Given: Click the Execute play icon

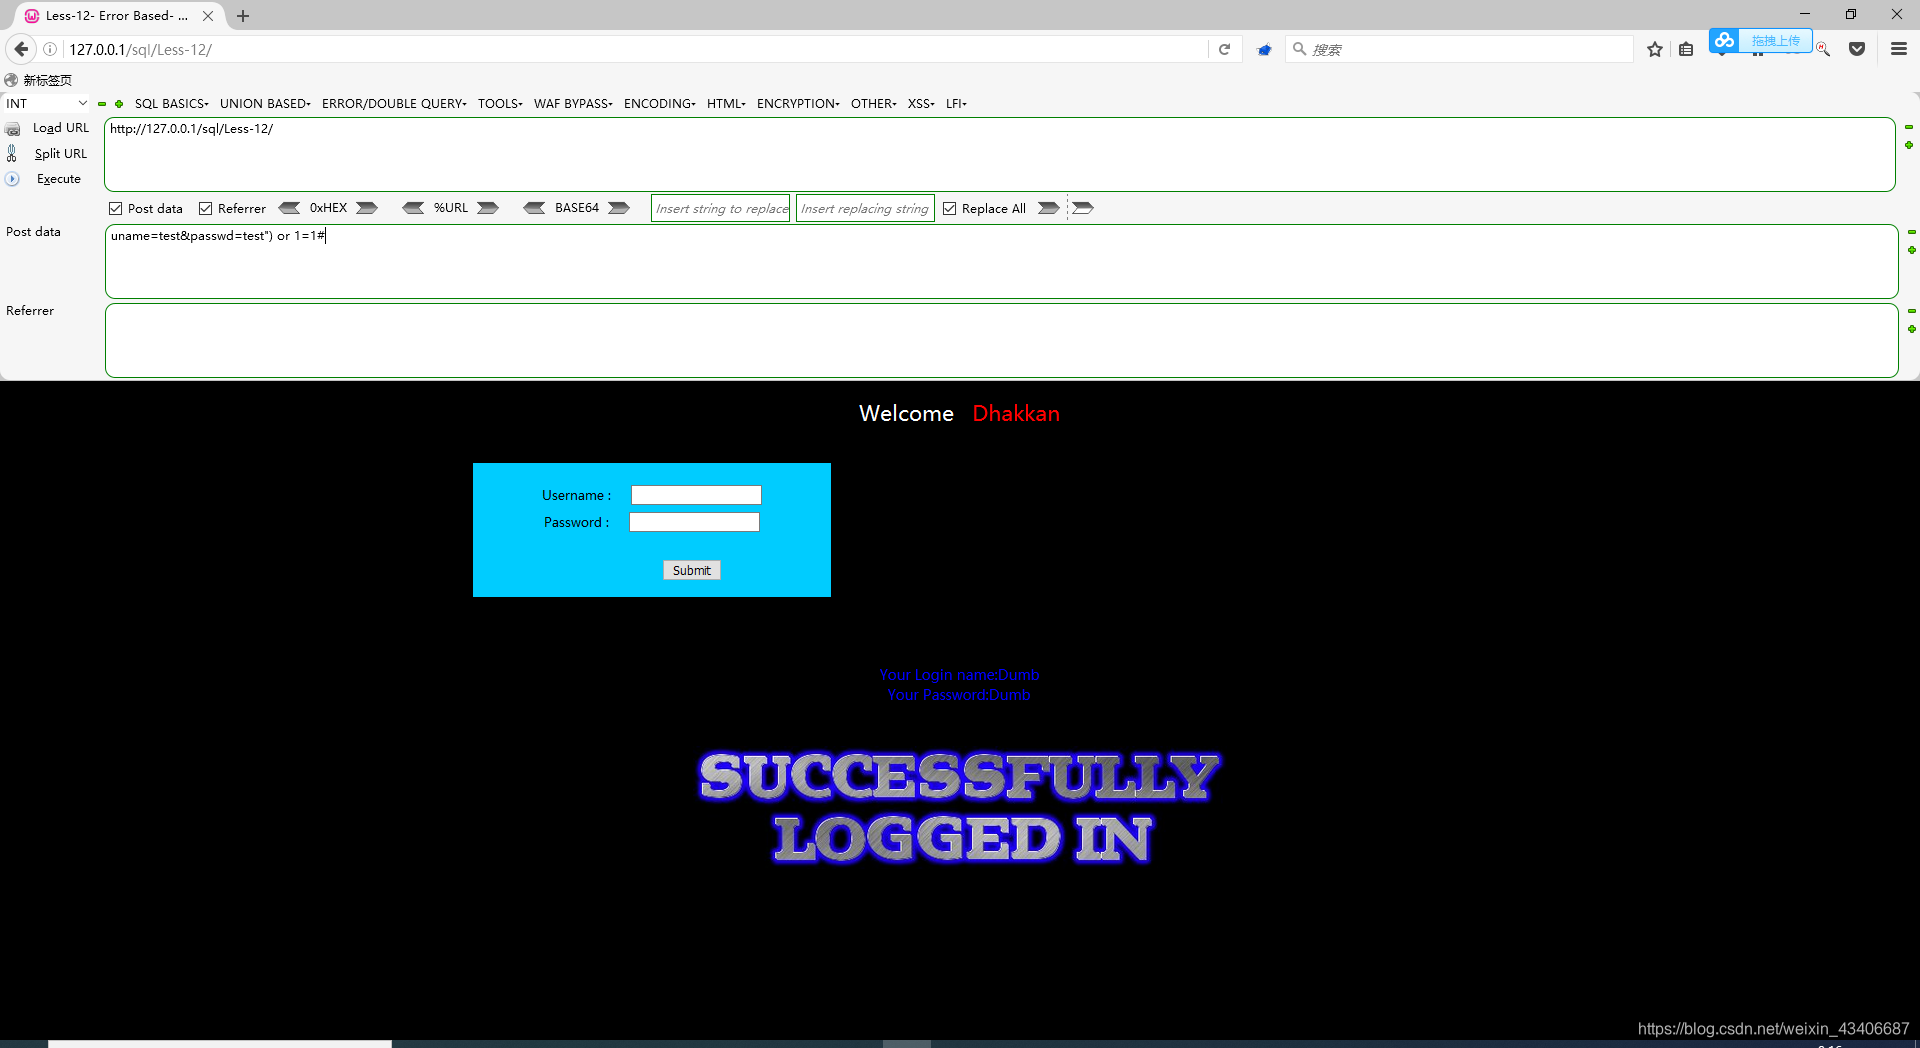Looking at the screenshot, I should (12, 179).
